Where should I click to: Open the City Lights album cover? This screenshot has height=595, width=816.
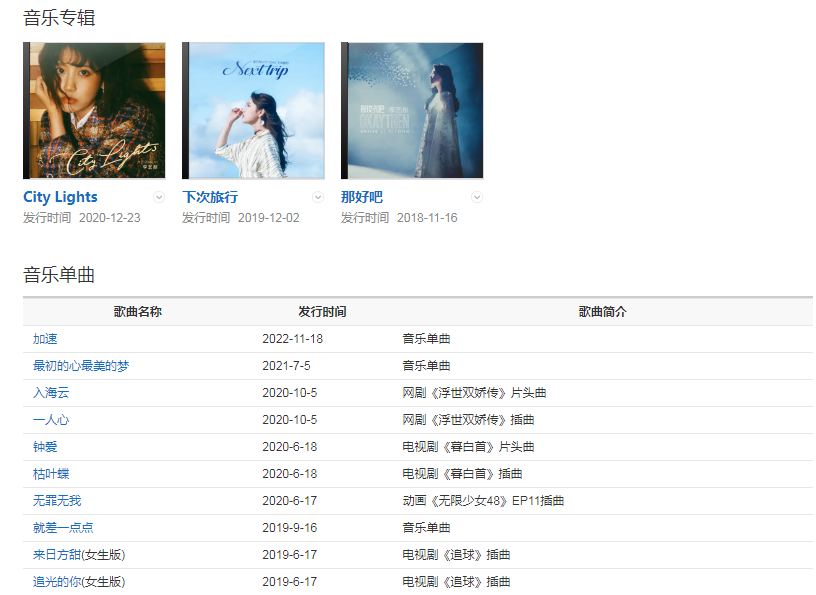(x=94, y=110)
